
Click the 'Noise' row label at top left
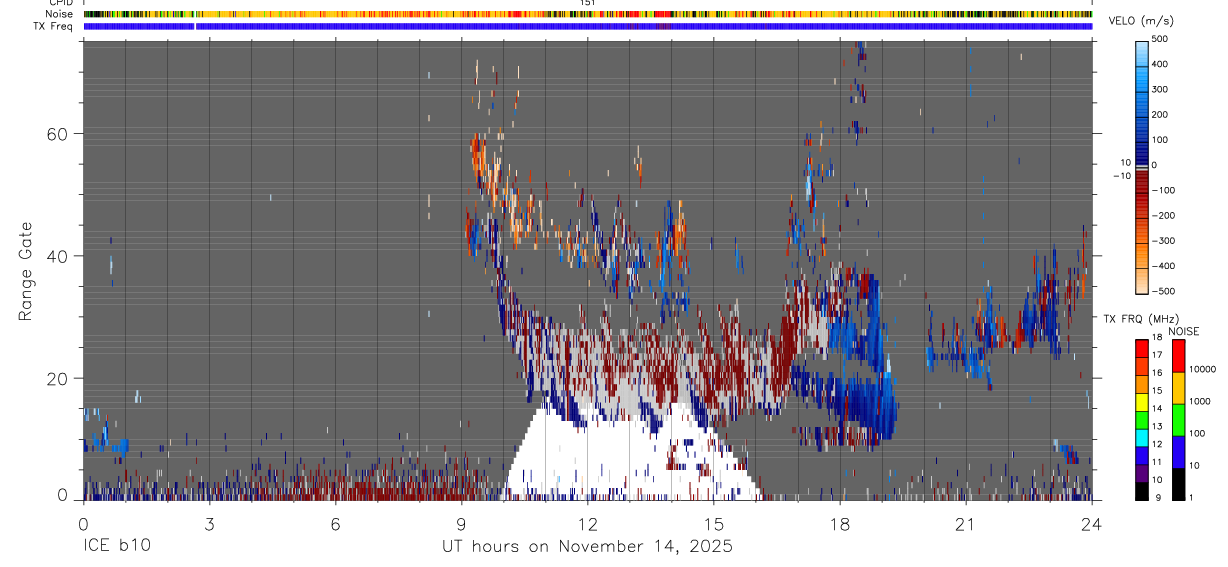[61, 14]
